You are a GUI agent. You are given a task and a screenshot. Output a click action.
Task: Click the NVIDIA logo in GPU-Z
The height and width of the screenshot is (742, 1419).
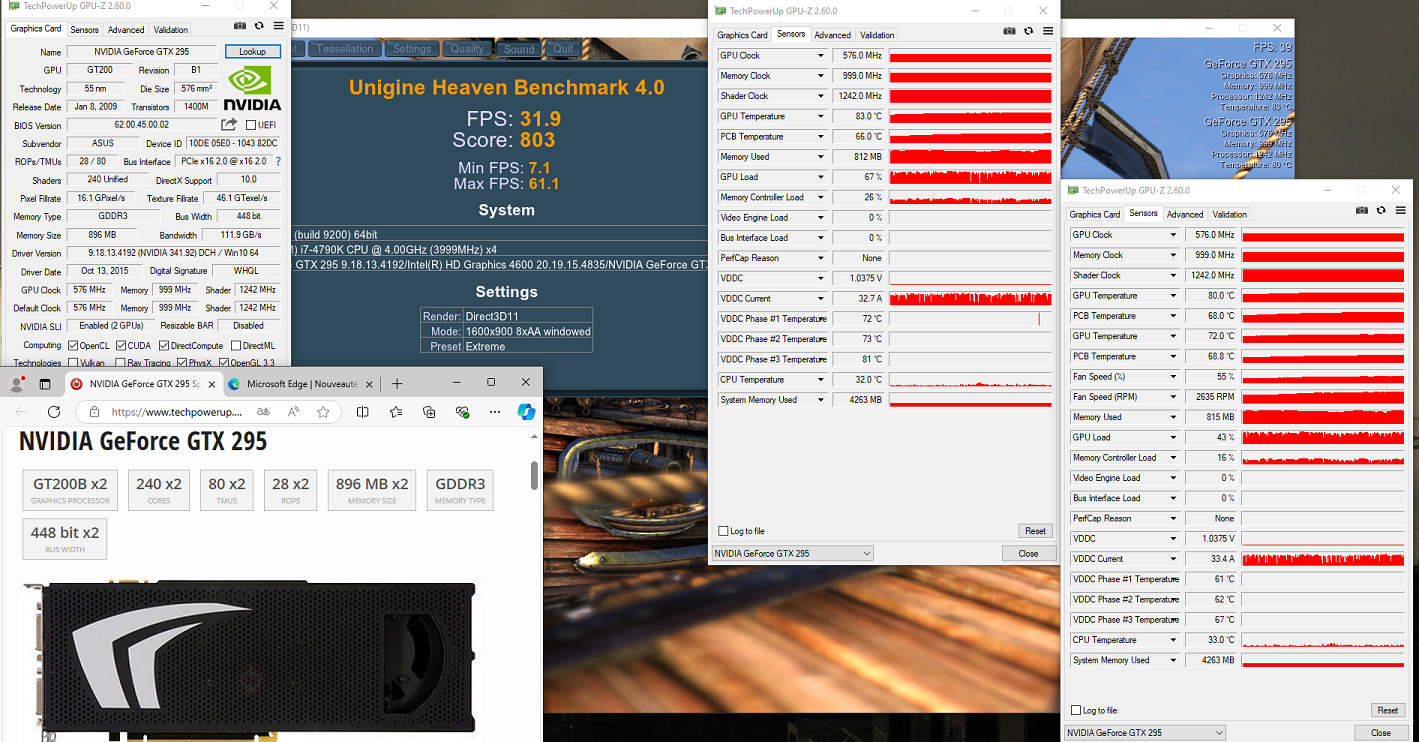tap(252, 88)
